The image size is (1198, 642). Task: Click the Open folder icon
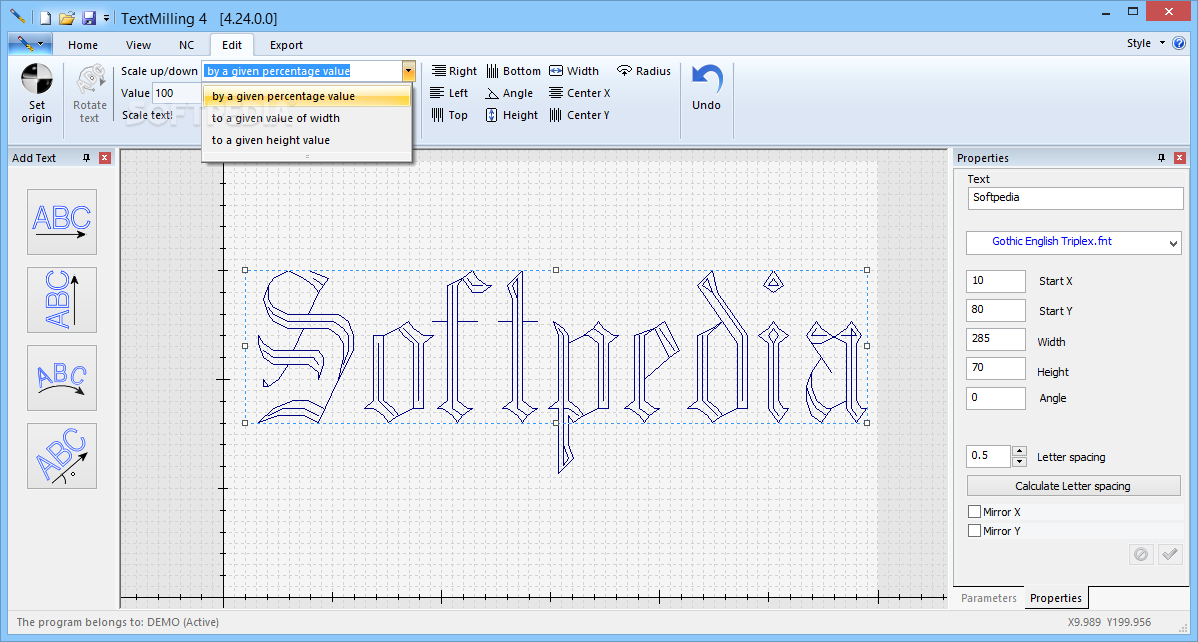click(67, 17)
